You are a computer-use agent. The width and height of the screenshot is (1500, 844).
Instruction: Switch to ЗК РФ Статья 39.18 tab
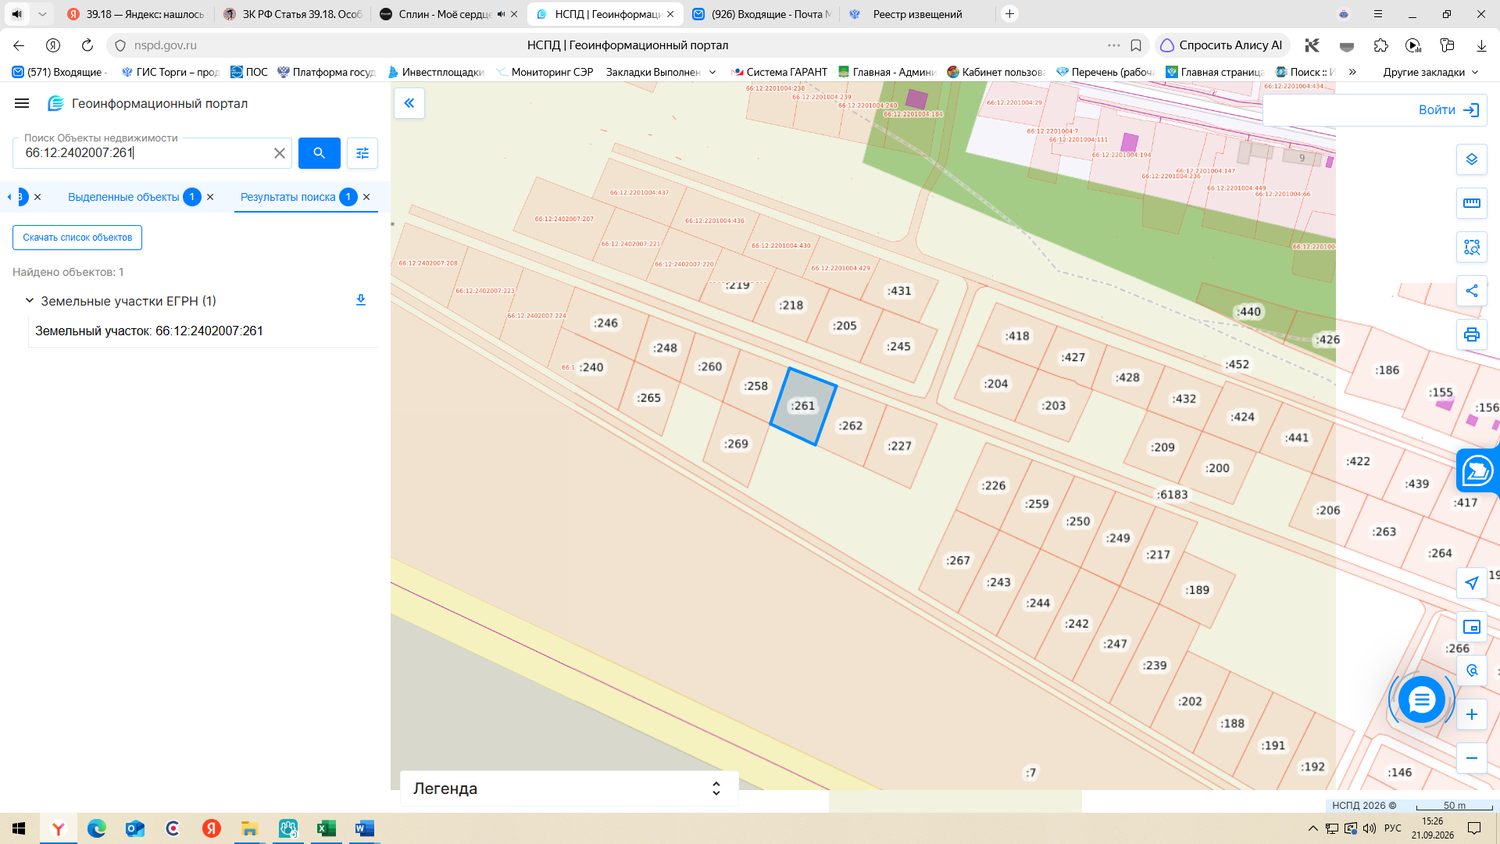point(291,14)
